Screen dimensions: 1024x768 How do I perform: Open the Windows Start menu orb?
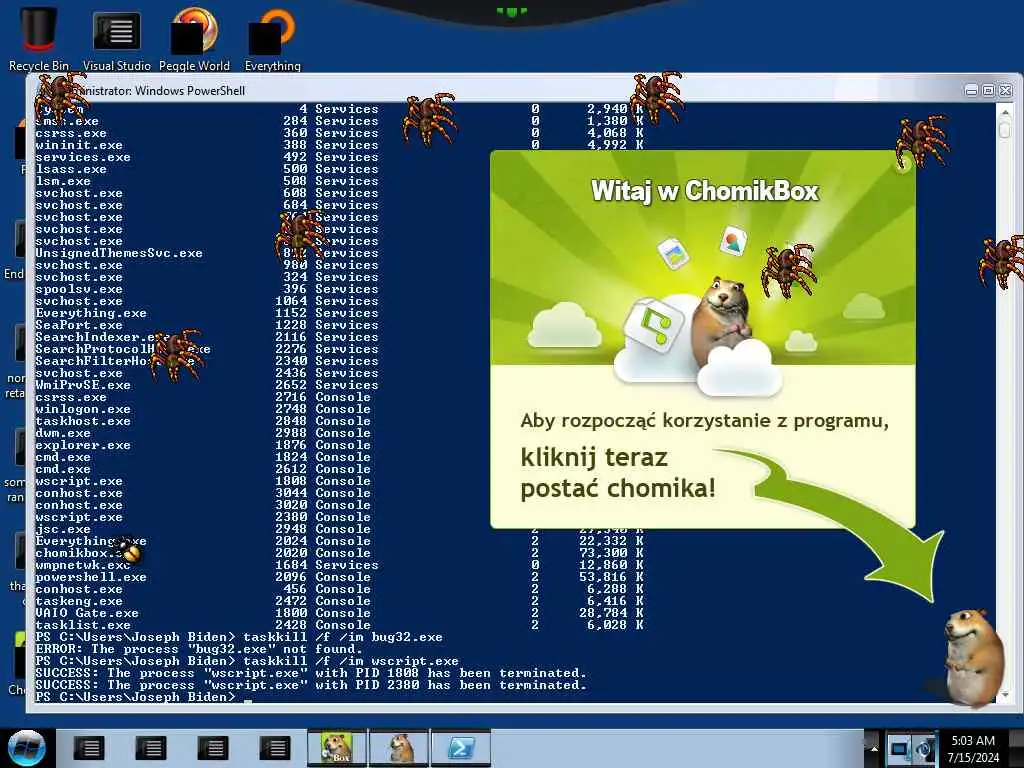pyautogui.click(x=26, y=748)
